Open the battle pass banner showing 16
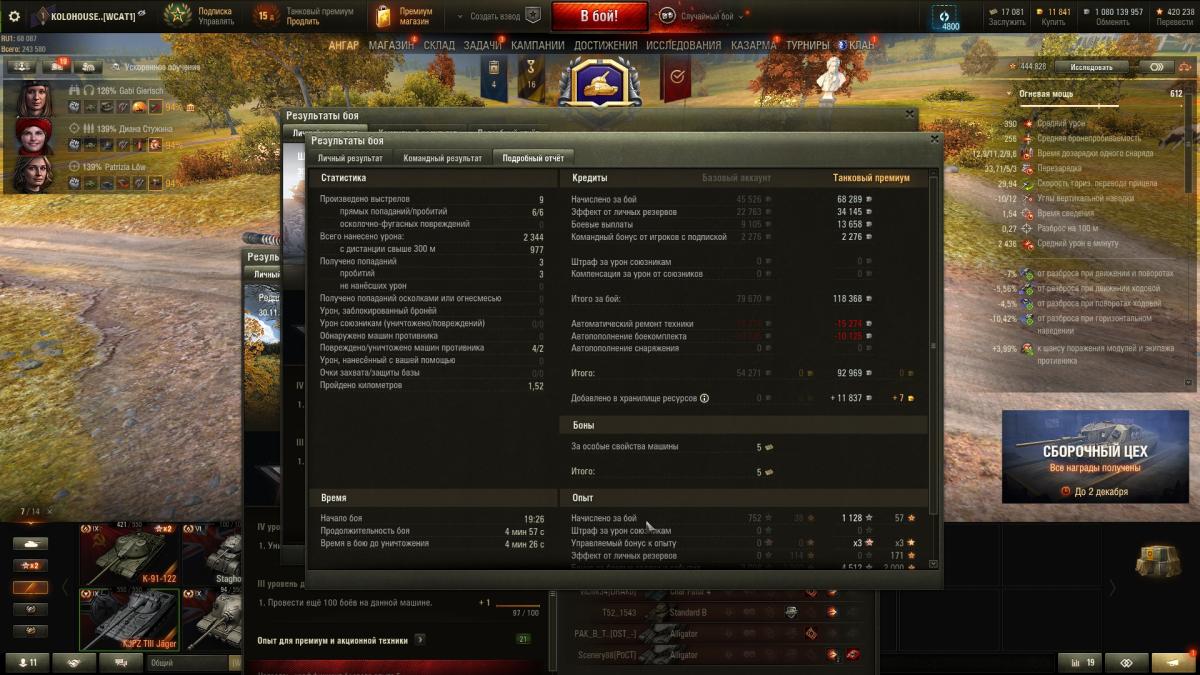This screenshot has width=1200, height=675. 531,77
